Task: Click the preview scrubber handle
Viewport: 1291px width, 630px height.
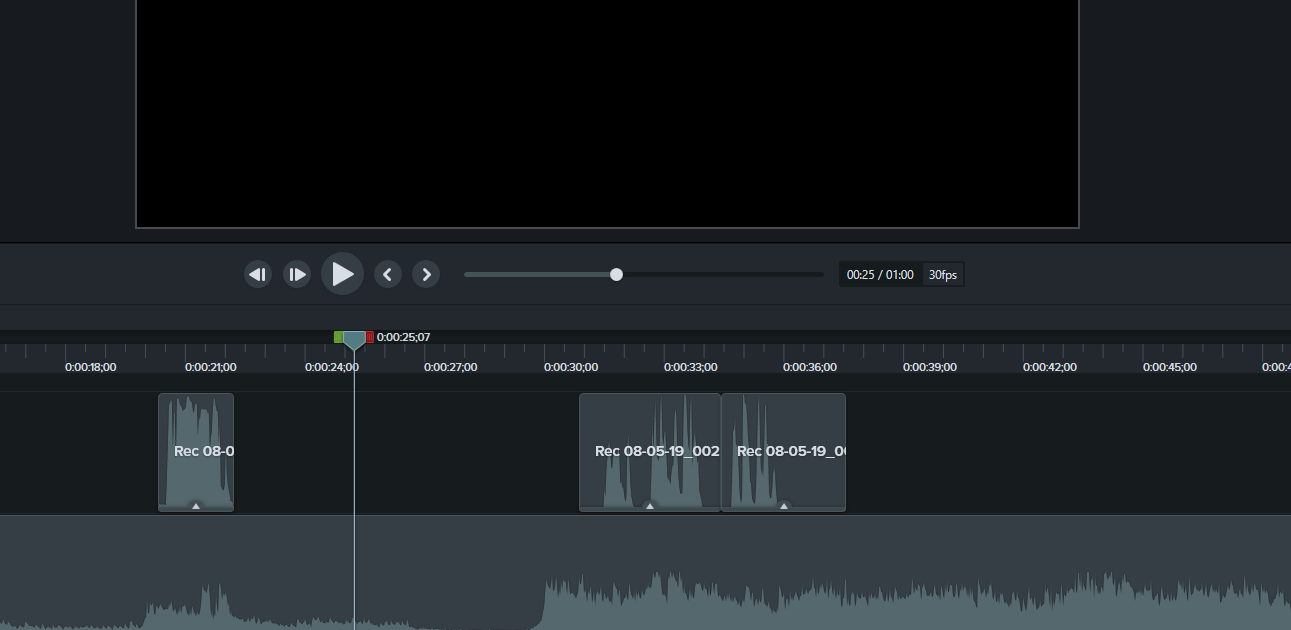Action: click(x=616, y=274)
